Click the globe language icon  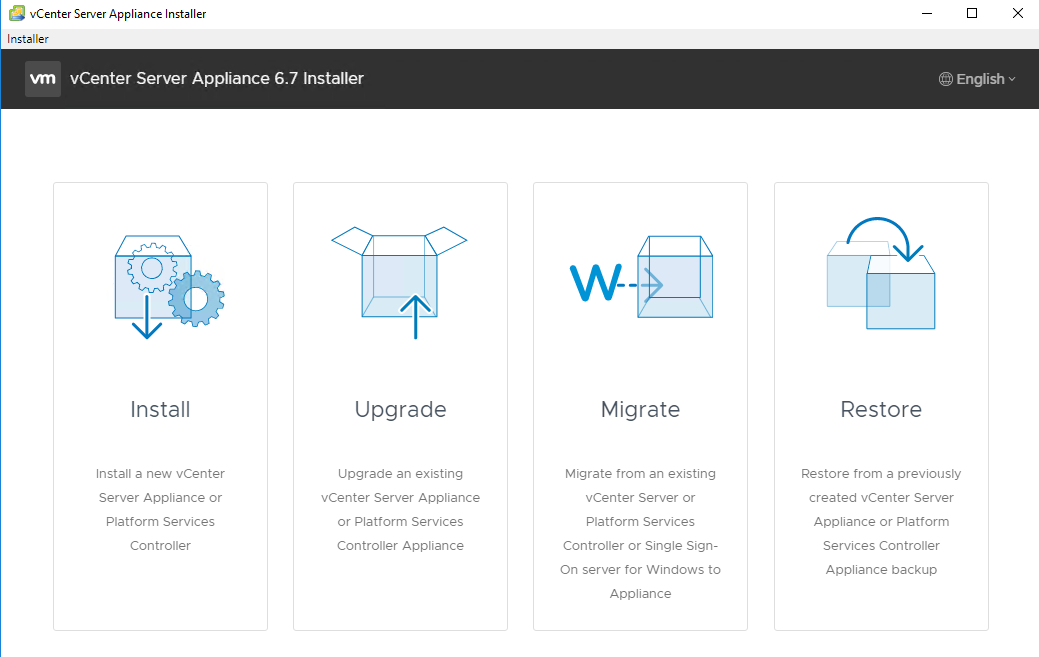[945, 79]
